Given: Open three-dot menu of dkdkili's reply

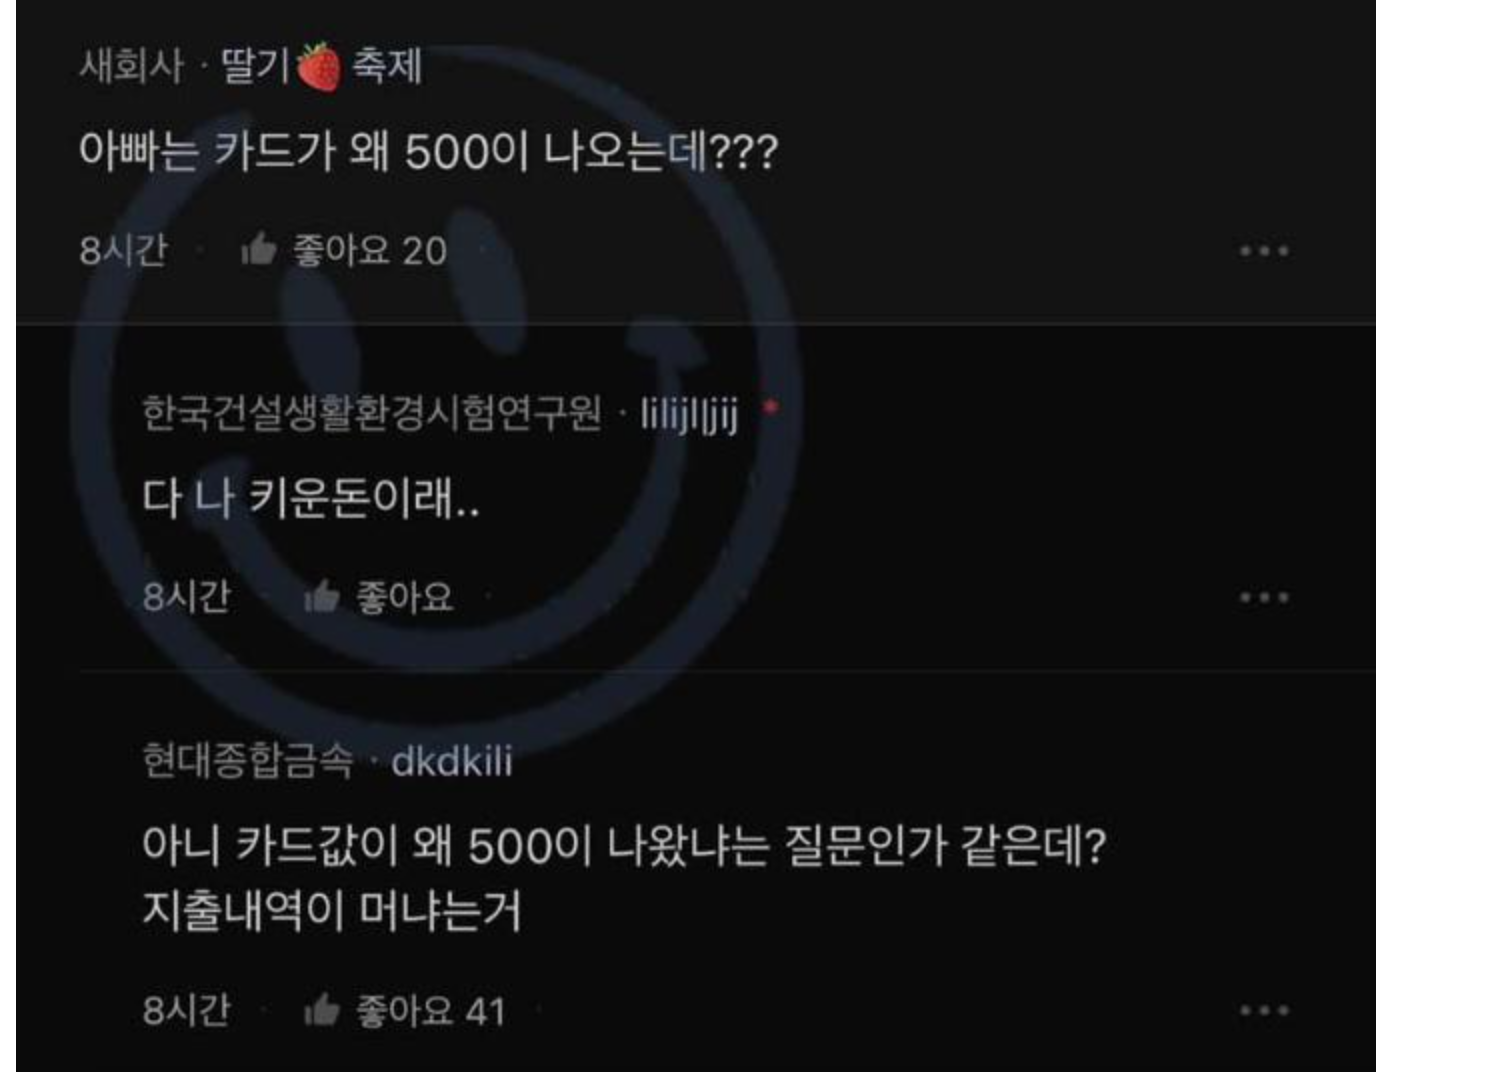Looking at the screenshot, I should (1264, 1010).
